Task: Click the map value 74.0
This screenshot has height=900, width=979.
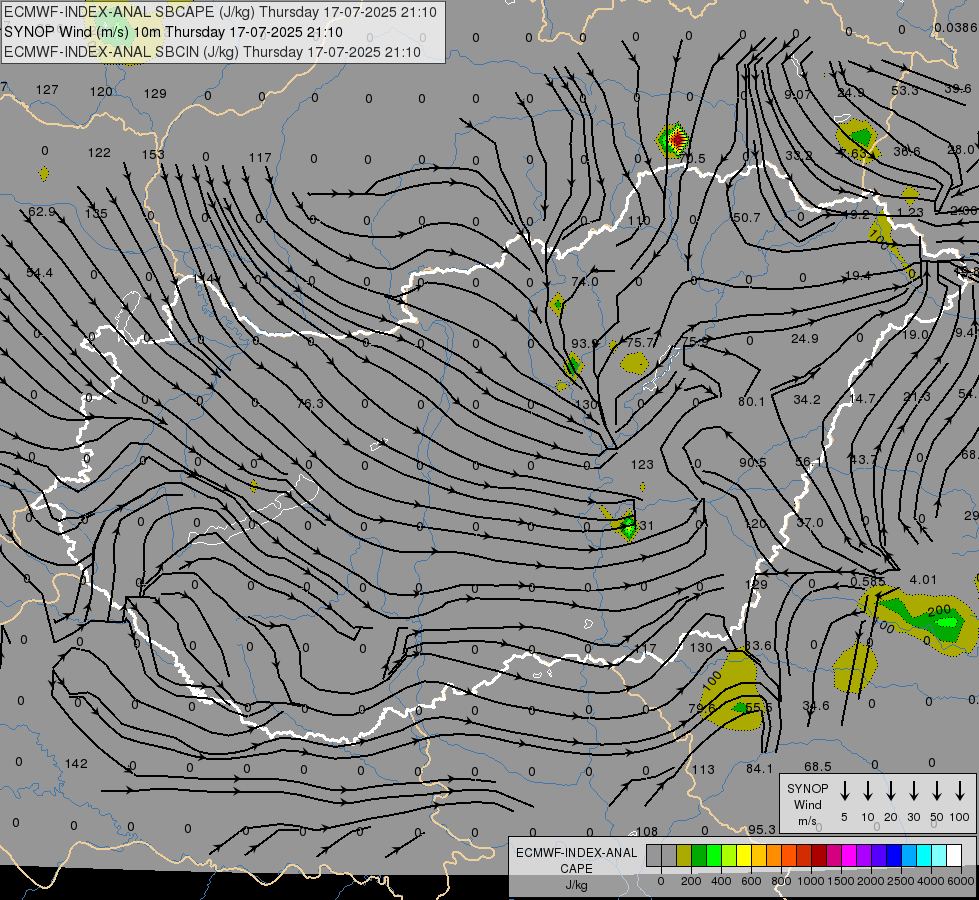Action: click(x=585, y=282)
